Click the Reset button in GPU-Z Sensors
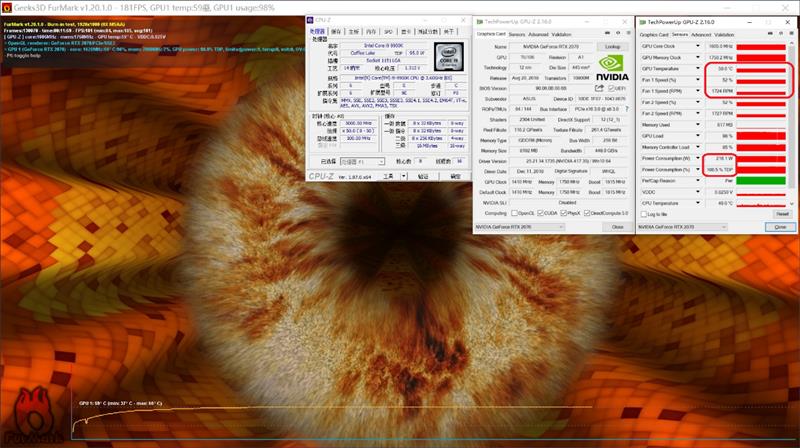Screen dimensions: 800x448 (x=782, y=214)
